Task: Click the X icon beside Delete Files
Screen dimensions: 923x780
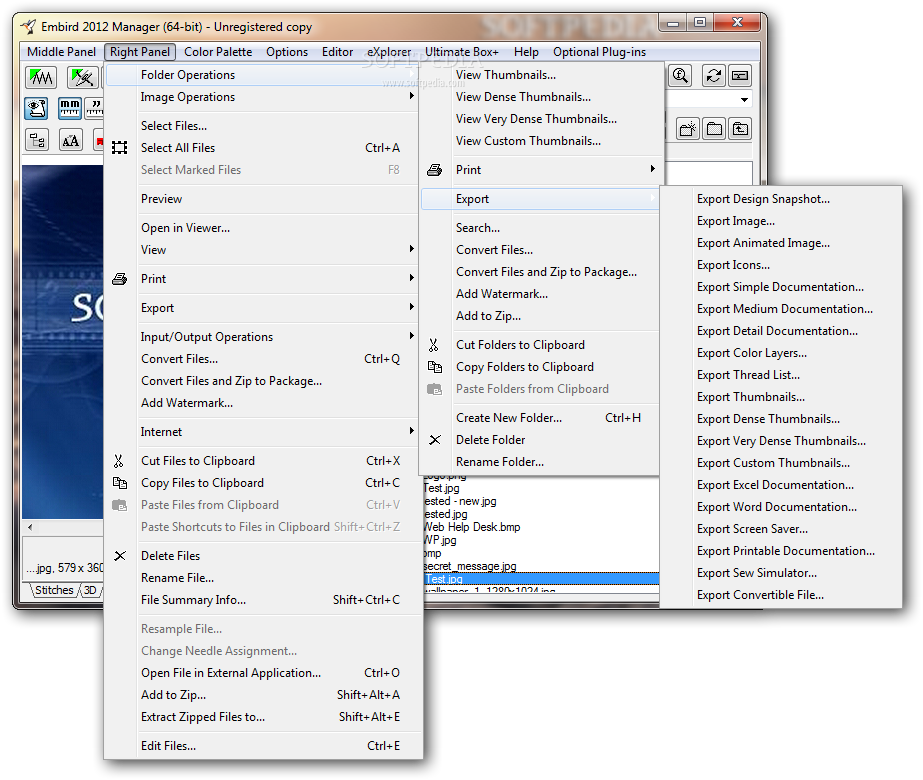Action: 120,556
